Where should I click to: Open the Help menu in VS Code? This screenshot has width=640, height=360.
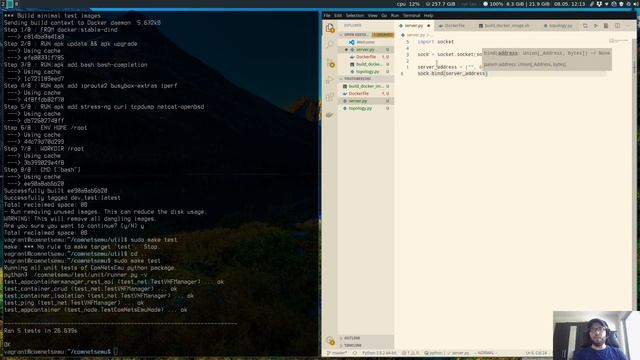point(429,16)
